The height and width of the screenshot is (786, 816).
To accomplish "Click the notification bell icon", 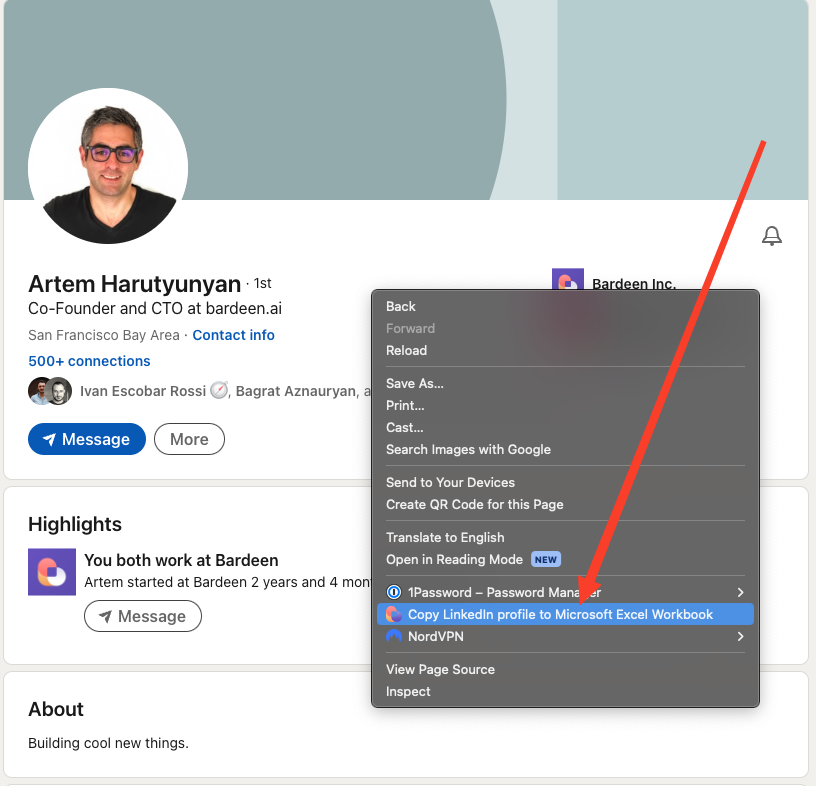I will coord(772,236).
